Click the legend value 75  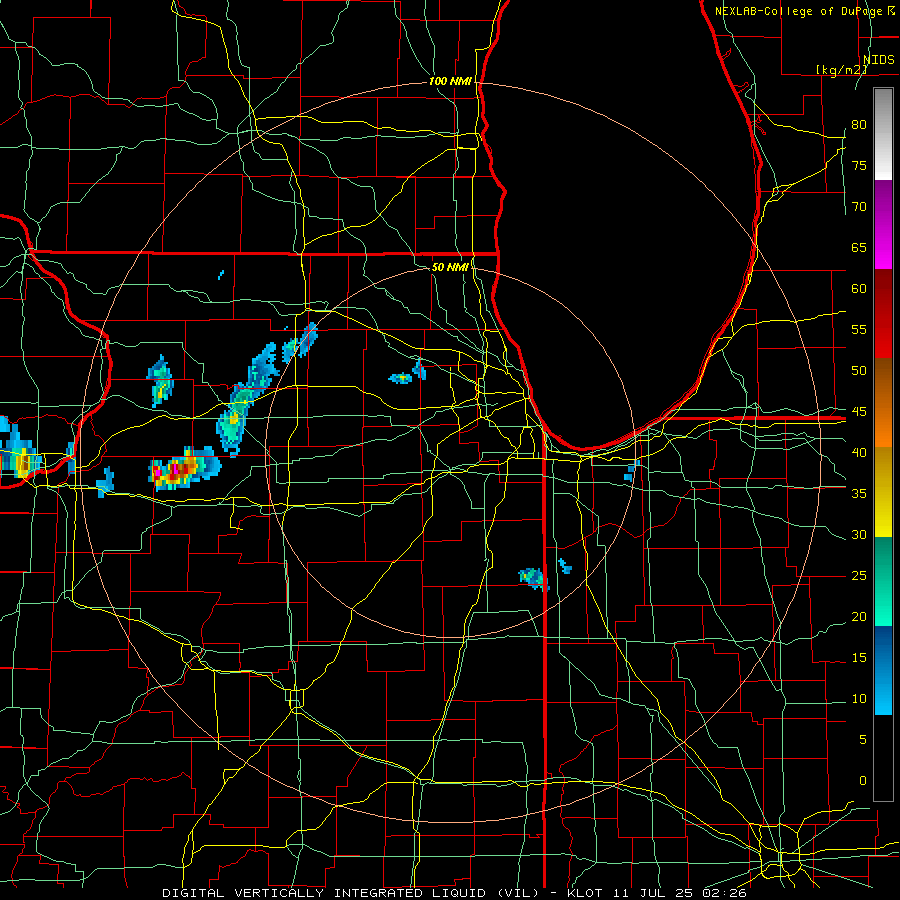click(x=859, y=165)
